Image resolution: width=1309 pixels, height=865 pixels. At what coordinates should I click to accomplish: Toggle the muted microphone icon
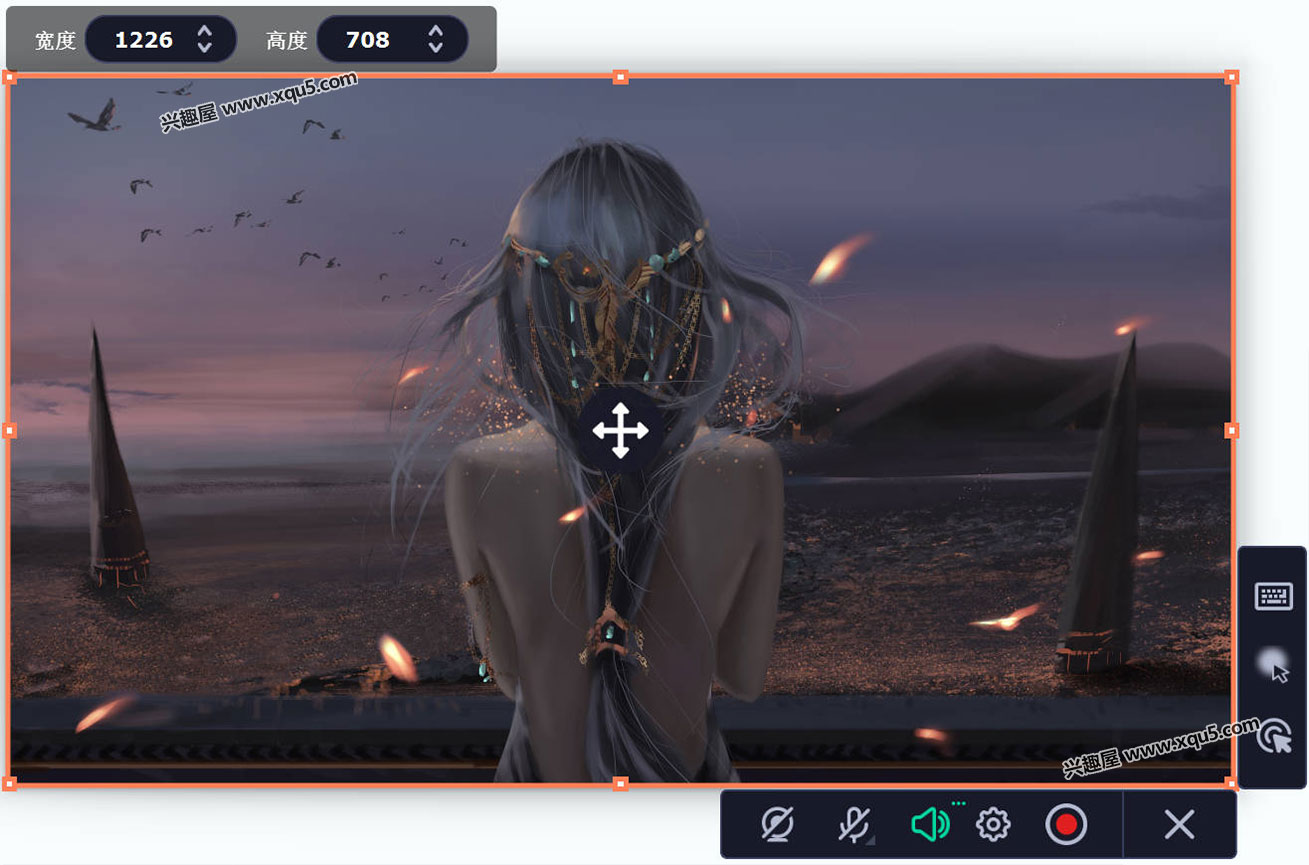point(853,825)
